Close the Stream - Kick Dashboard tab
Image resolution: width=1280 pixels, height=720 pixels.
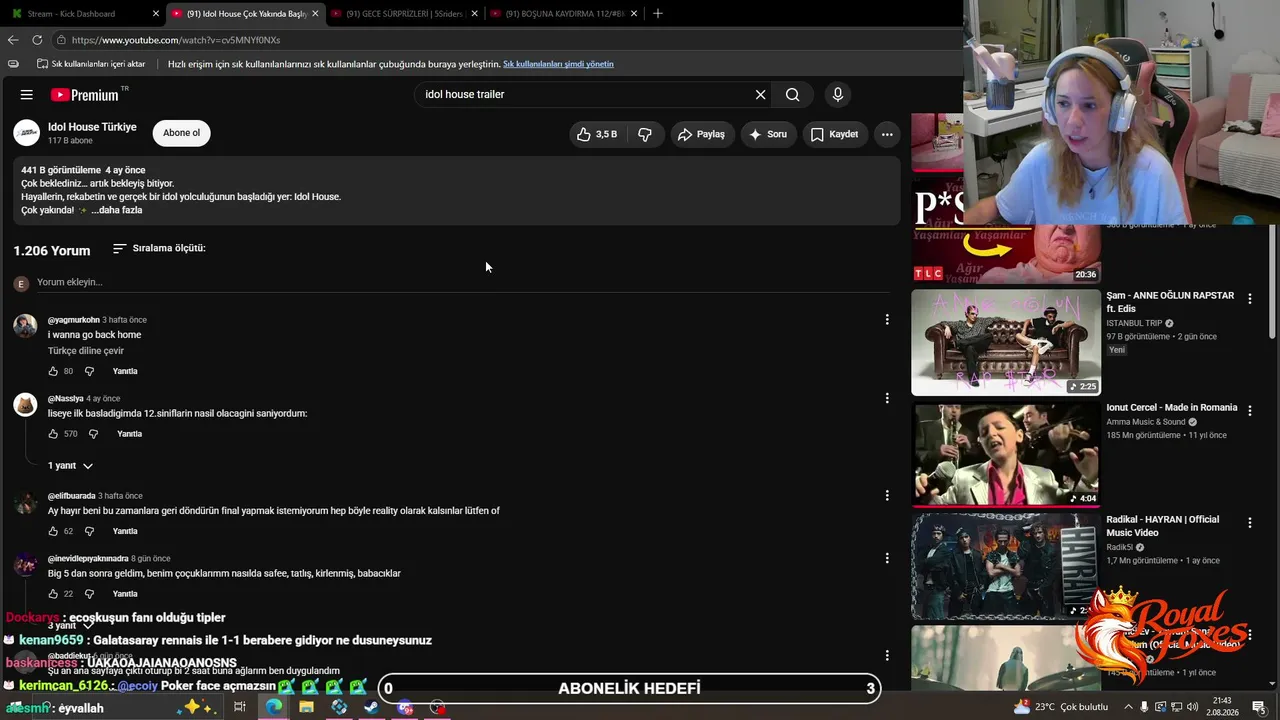(x=155, y=14)
